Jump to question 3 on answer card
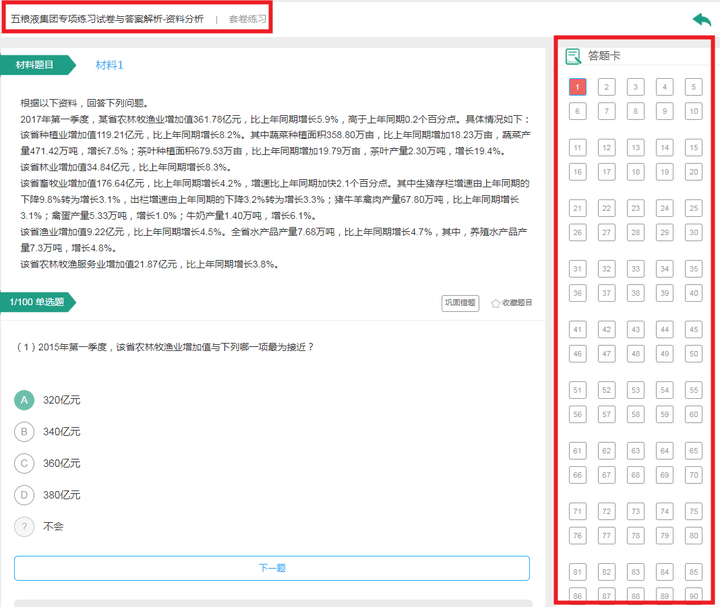This screenshot has width=720, height=607. pyautogui.click(x=636, y=87)
